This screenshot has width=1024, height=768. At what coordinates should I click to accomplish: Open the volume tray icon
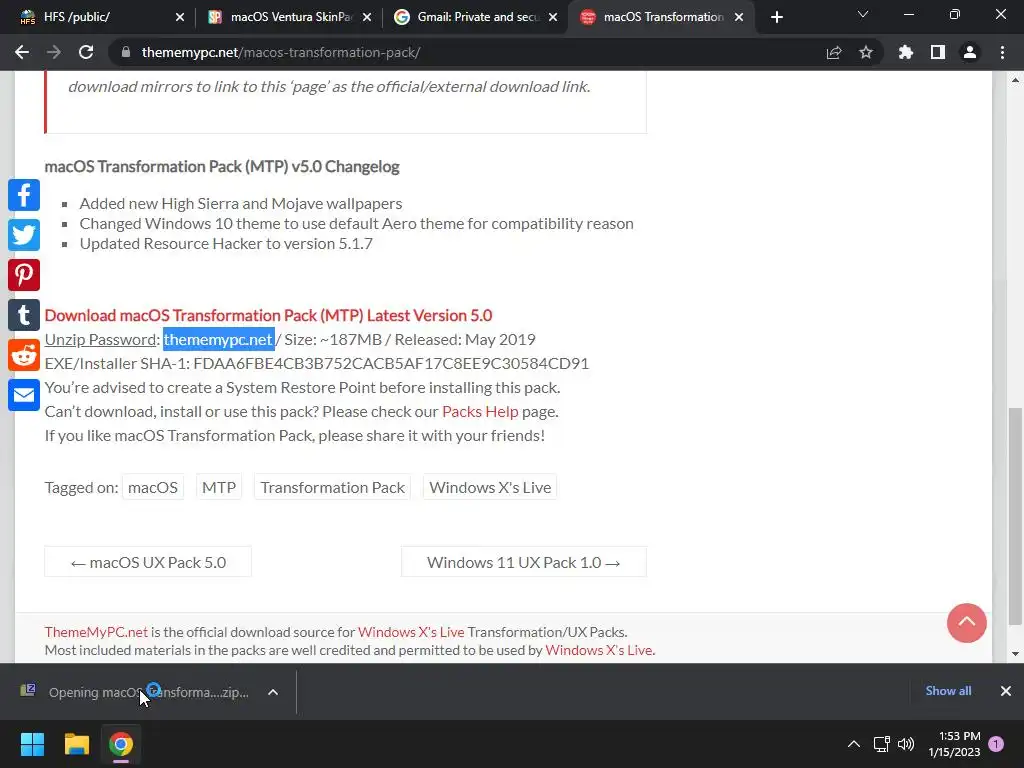point(906,744)
